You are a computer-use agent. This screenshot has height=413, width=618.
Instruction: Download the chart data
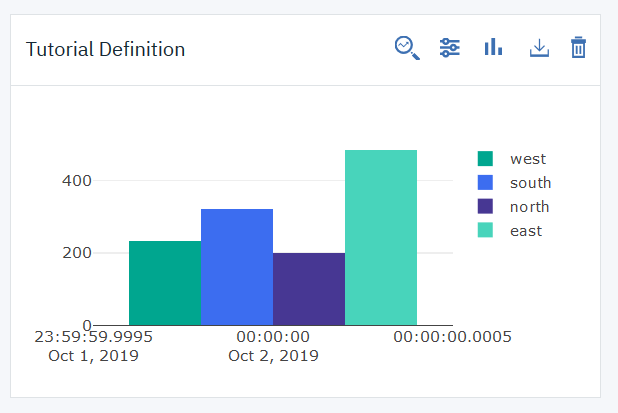click(x=539, y=48)
